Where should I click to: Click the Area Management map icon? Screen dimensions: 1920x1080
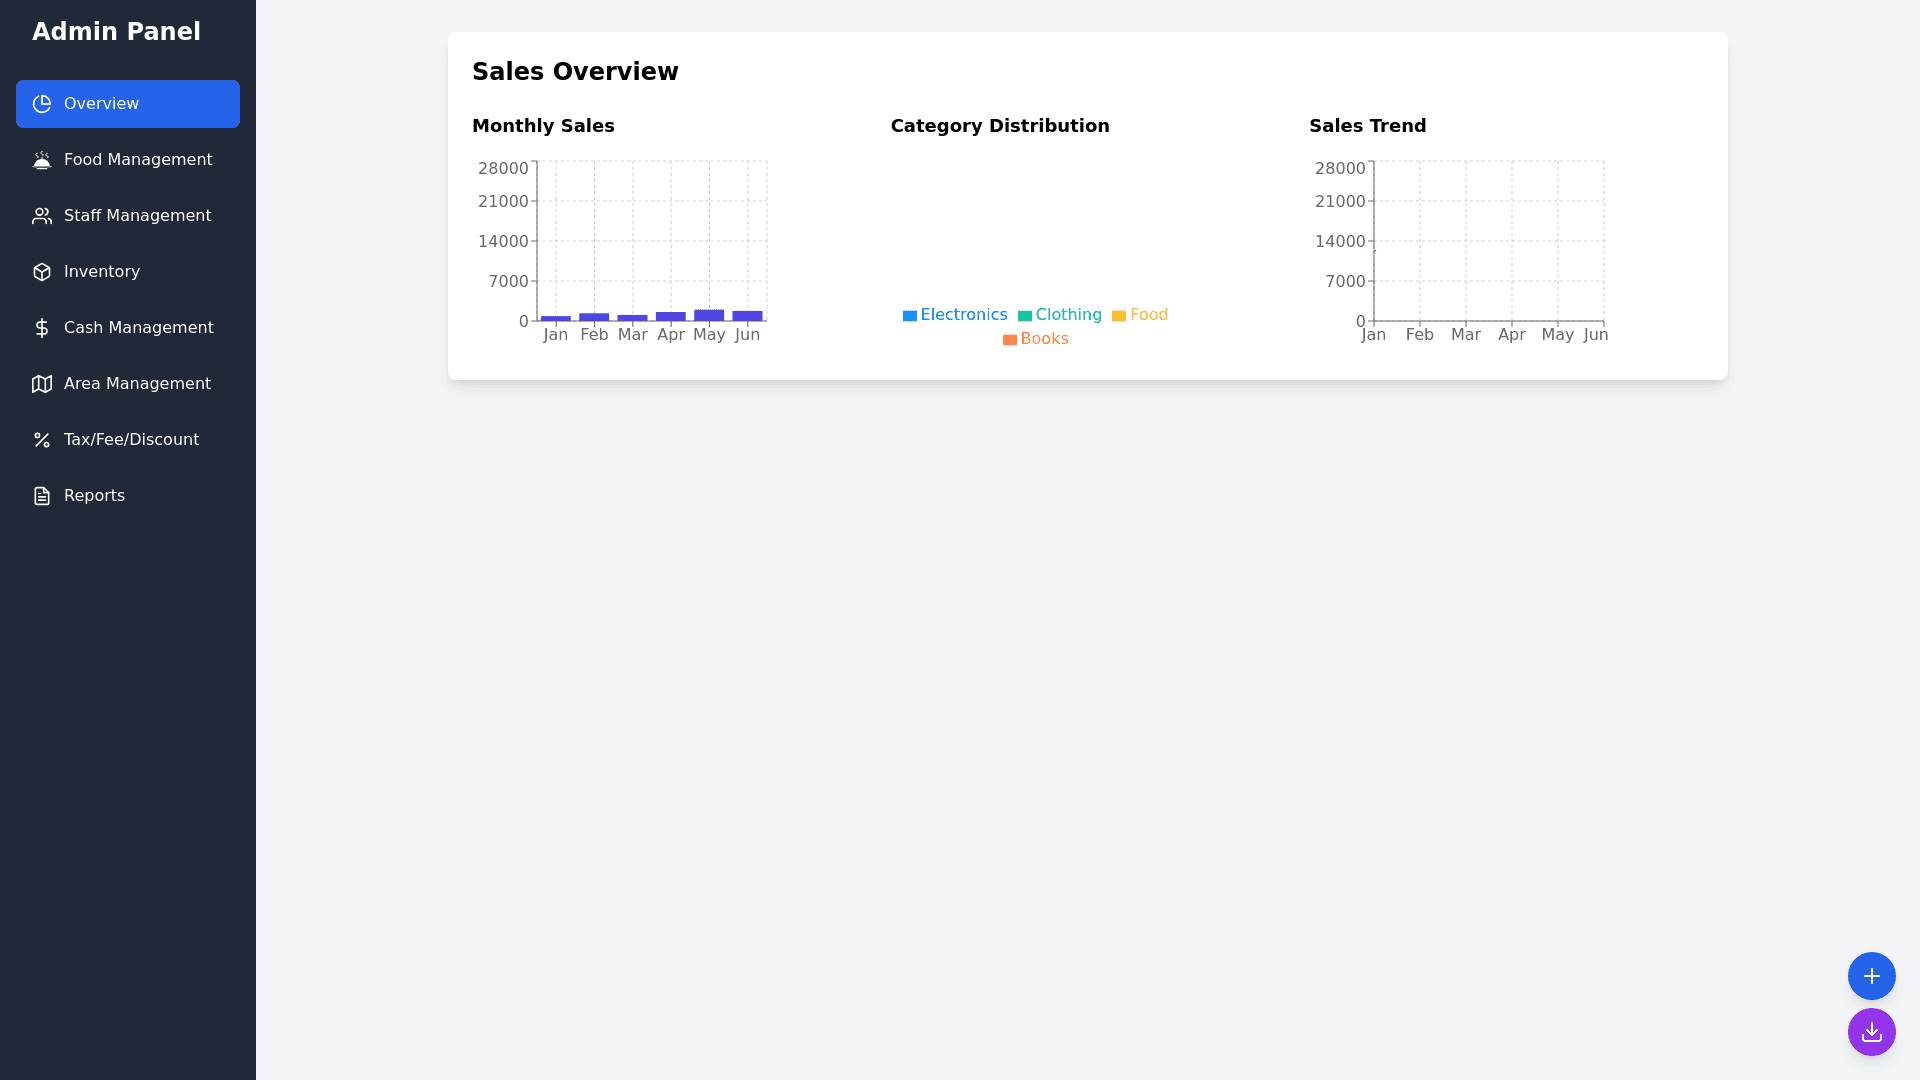[42, 384]
